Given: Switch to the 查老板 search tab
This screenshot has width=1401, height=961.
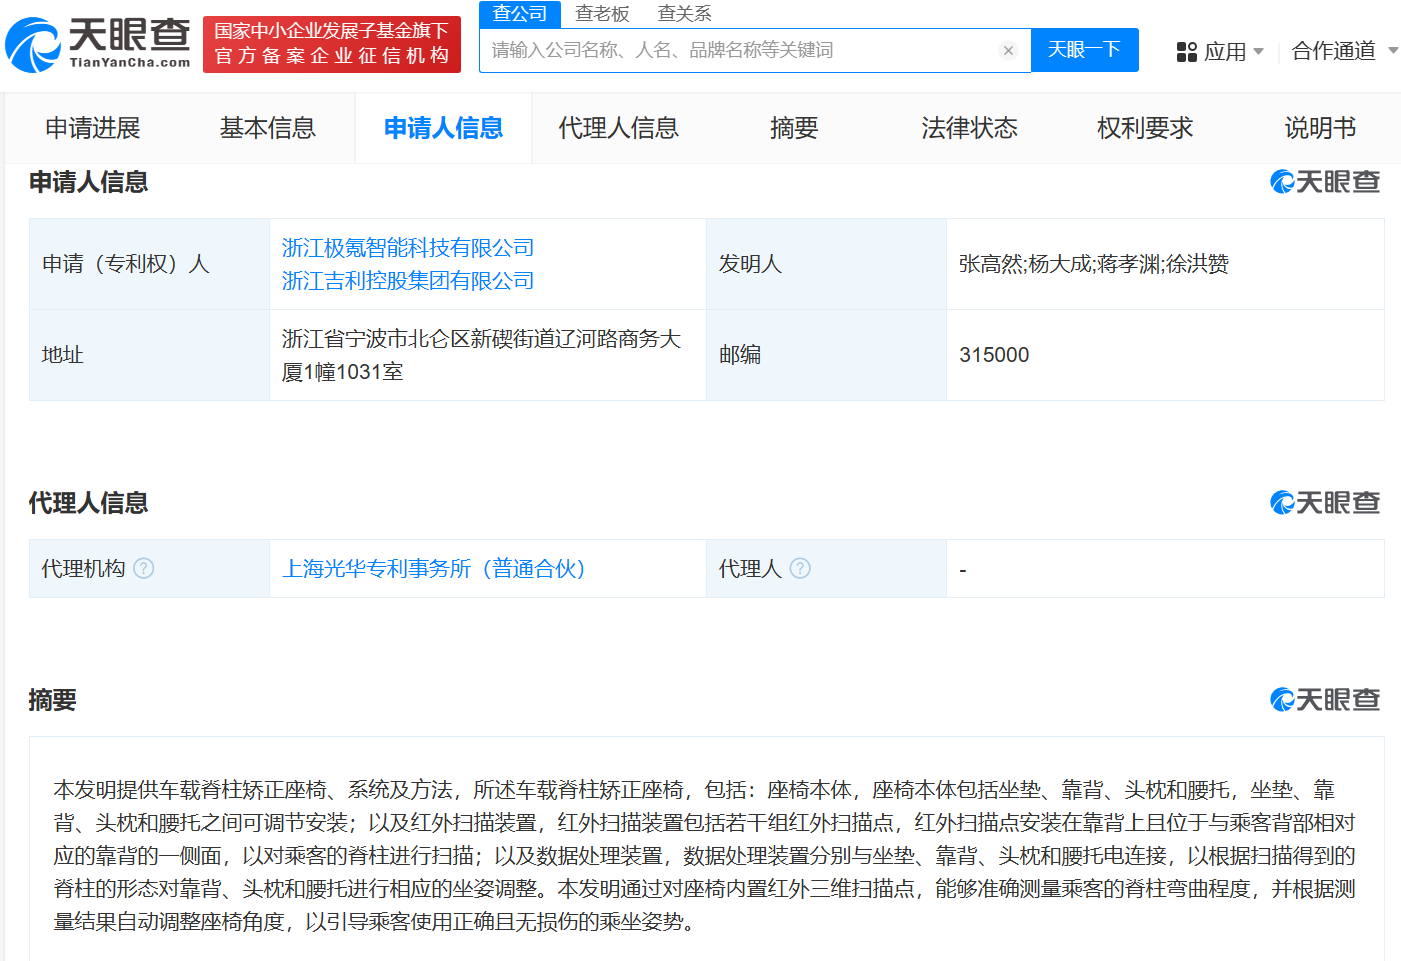Looking at the screenshot, I should (602, 14).
